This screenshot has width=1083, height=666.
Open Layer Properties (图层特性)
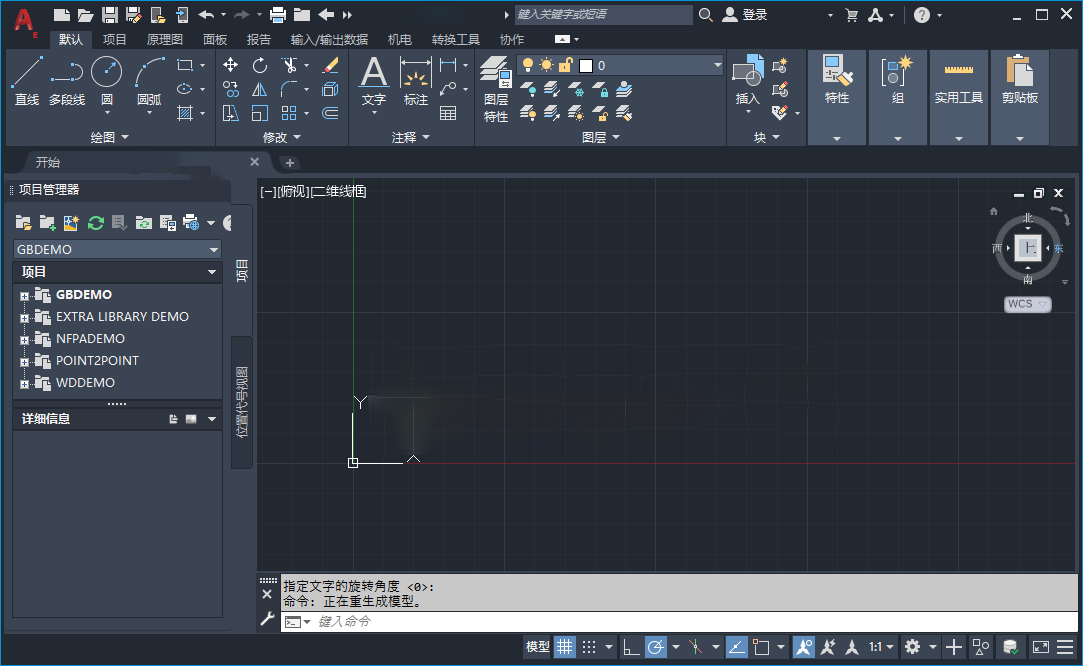496,90
